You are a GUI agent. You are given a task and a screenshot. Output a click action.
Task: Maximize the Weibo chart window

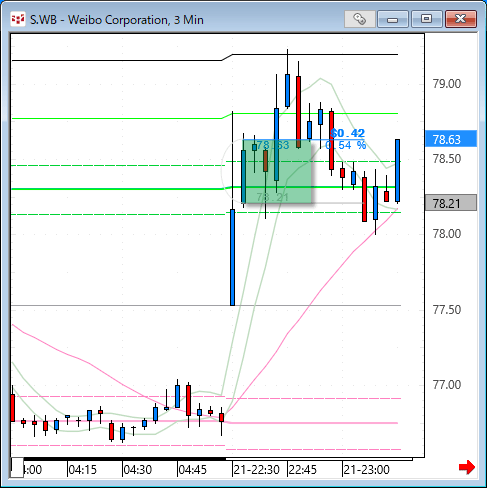[426, 19]
